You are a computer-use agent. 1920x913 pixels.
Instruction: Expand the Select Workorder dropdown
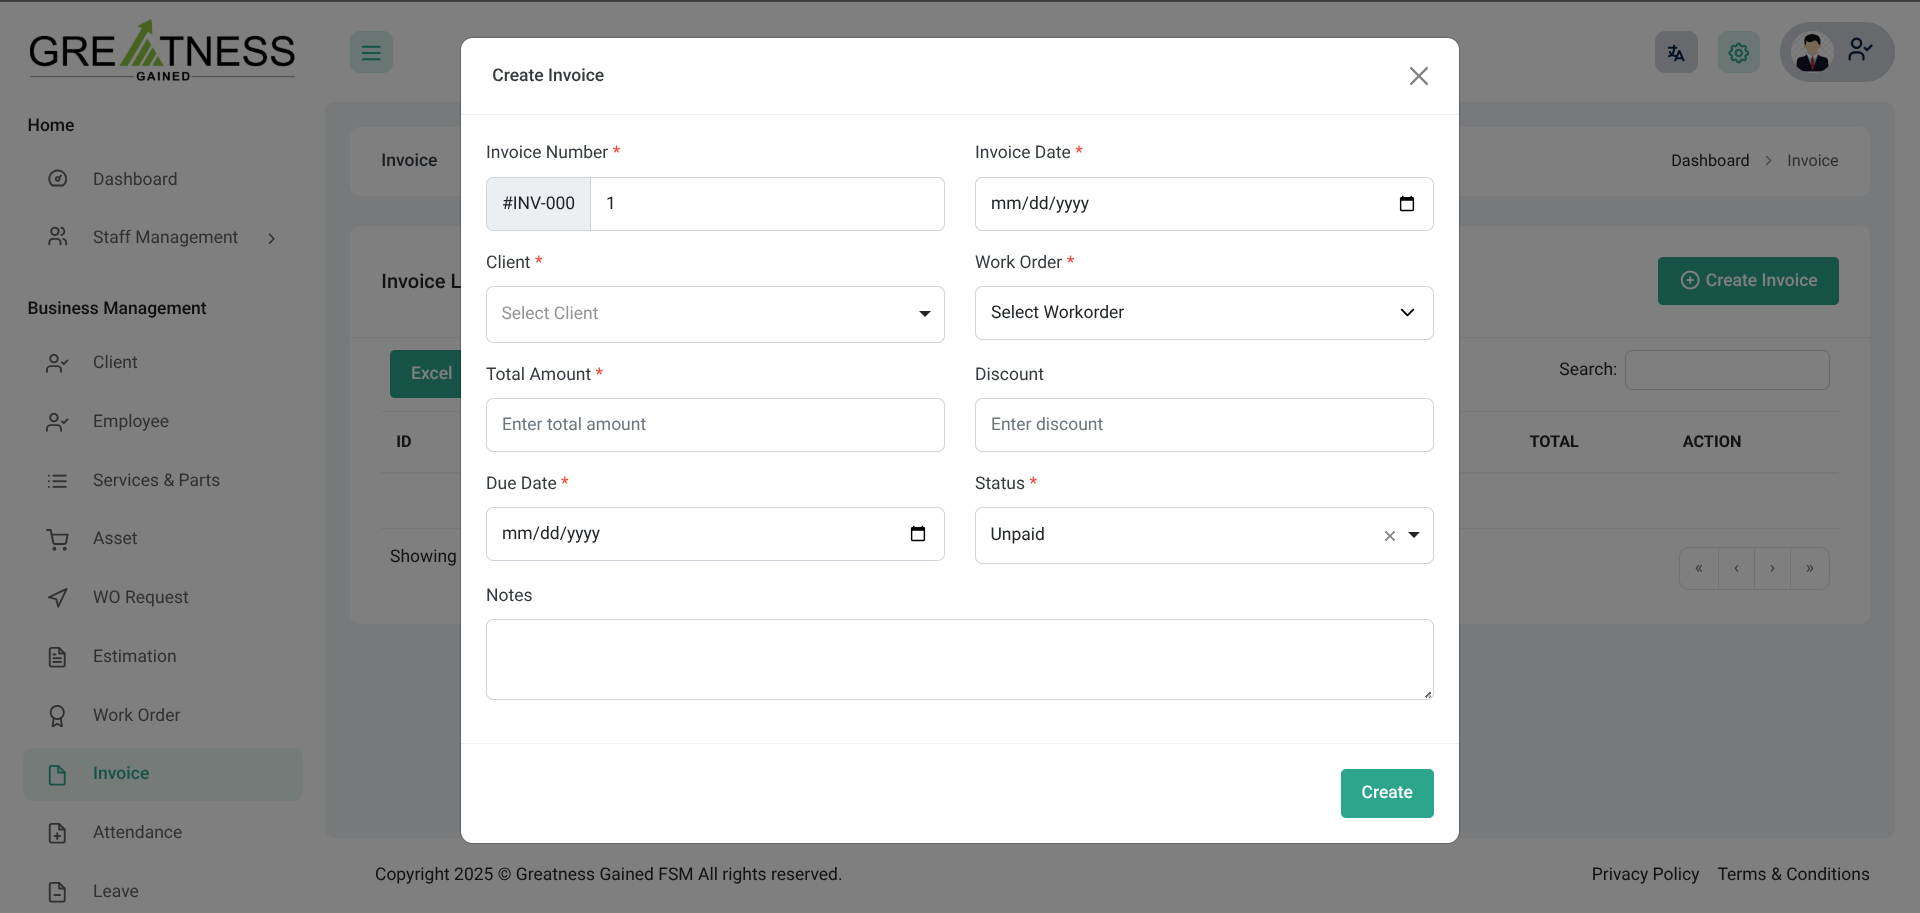pos(1203,313)
